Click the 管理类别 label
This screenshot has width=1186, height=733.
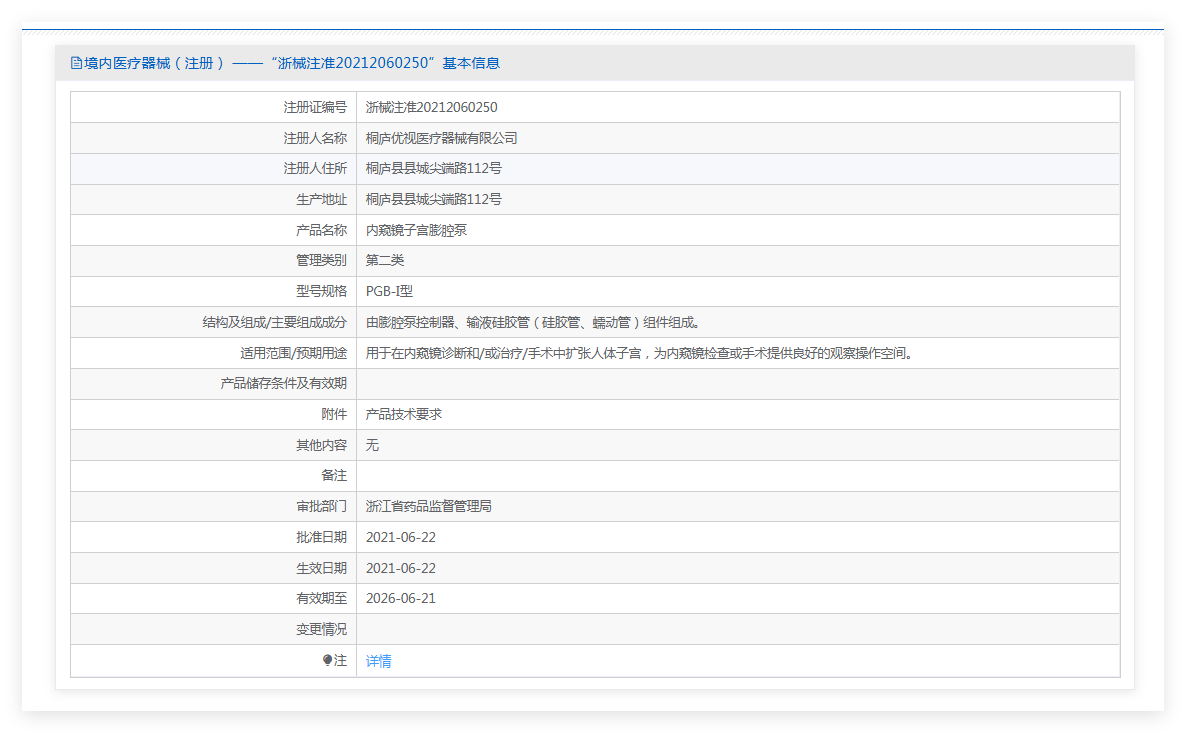321,261
